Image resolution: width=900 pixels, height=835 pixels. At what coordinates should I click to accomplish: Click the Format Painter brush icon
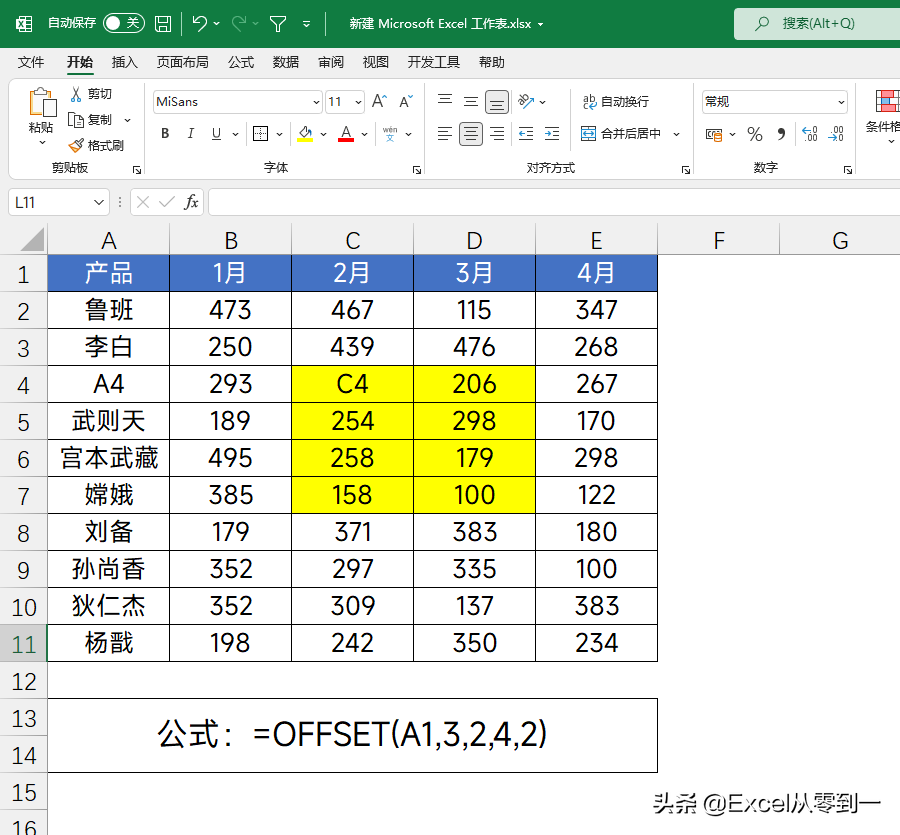point(76,145)
